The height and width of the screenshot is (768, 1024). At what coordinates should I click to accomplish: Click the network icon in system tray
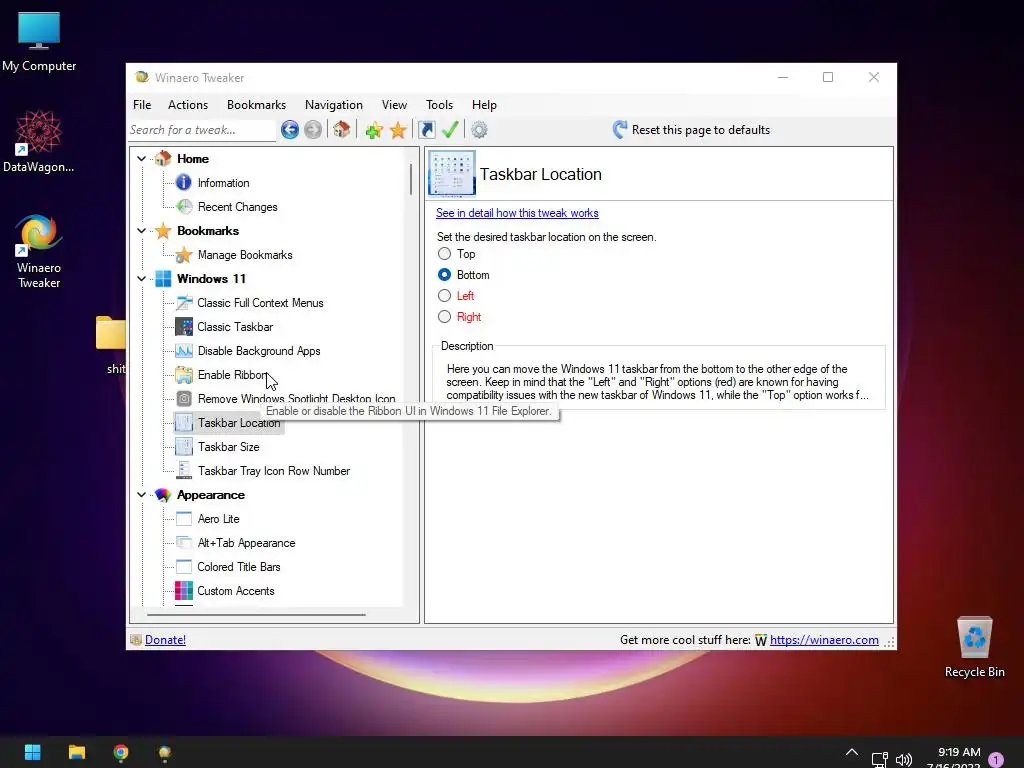pyautogui.click(x=880, y=760)
